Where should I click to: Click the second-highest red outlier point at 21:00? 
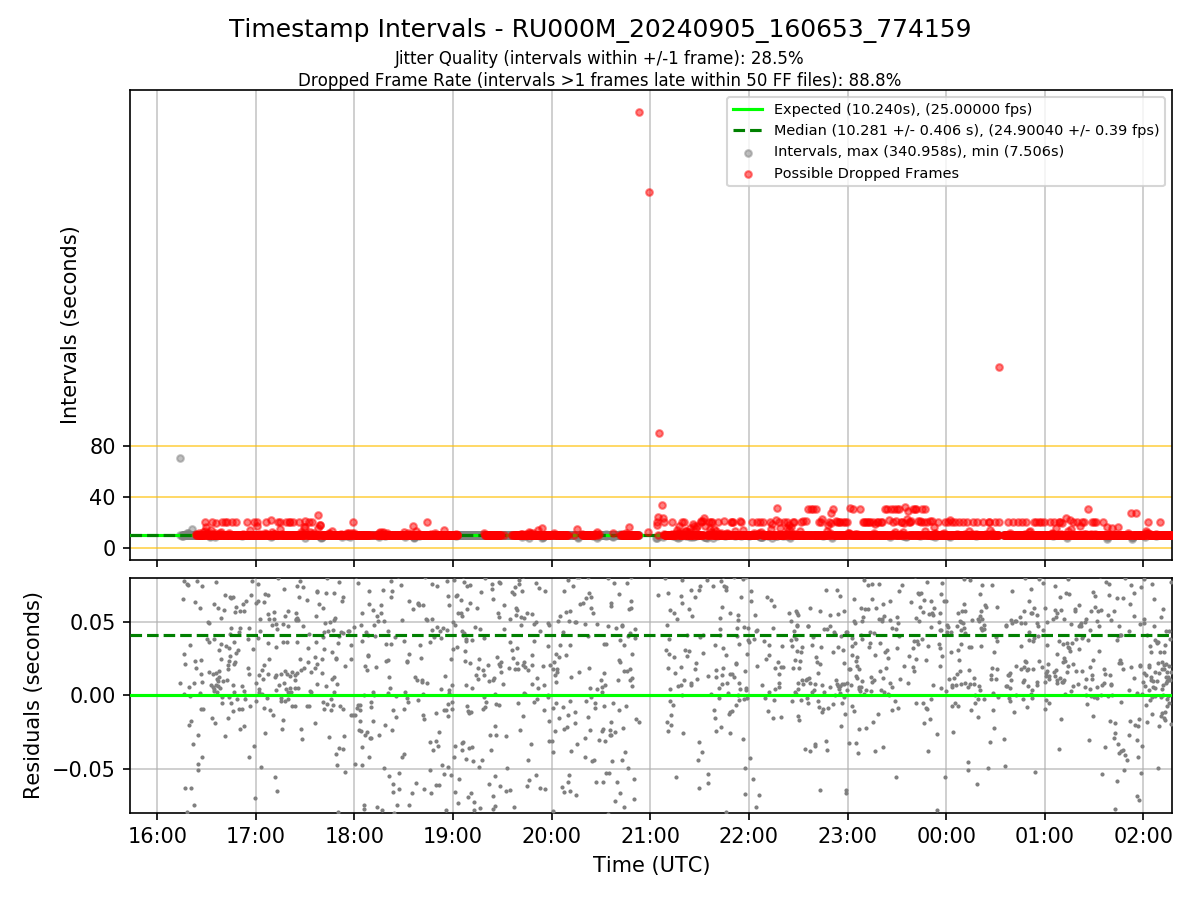click(649, 192)
